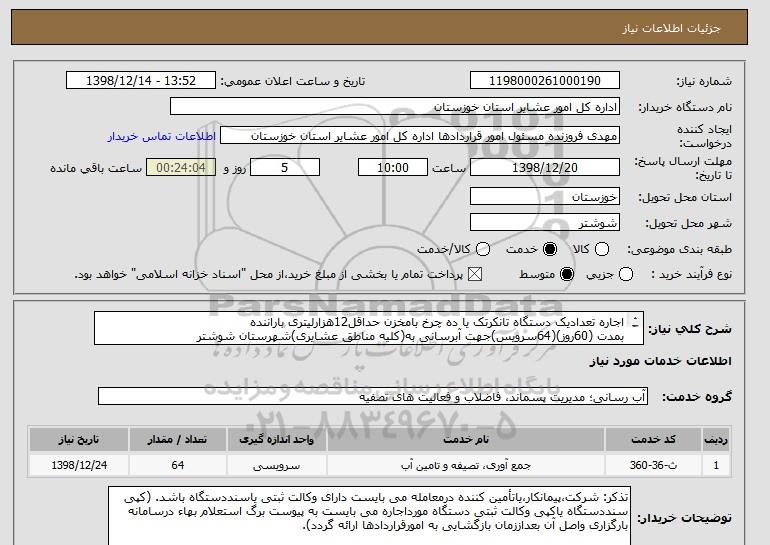The width and height of the screenshot is (770, 545).
Task: Click the remaining days field showing 5
Action: pyautogui.click(x=285, y=167)
